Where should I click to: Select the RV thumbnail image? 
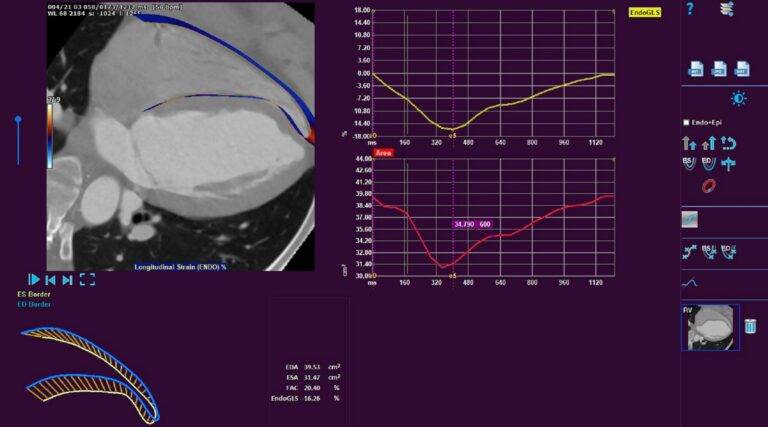(x=711, y=328)
